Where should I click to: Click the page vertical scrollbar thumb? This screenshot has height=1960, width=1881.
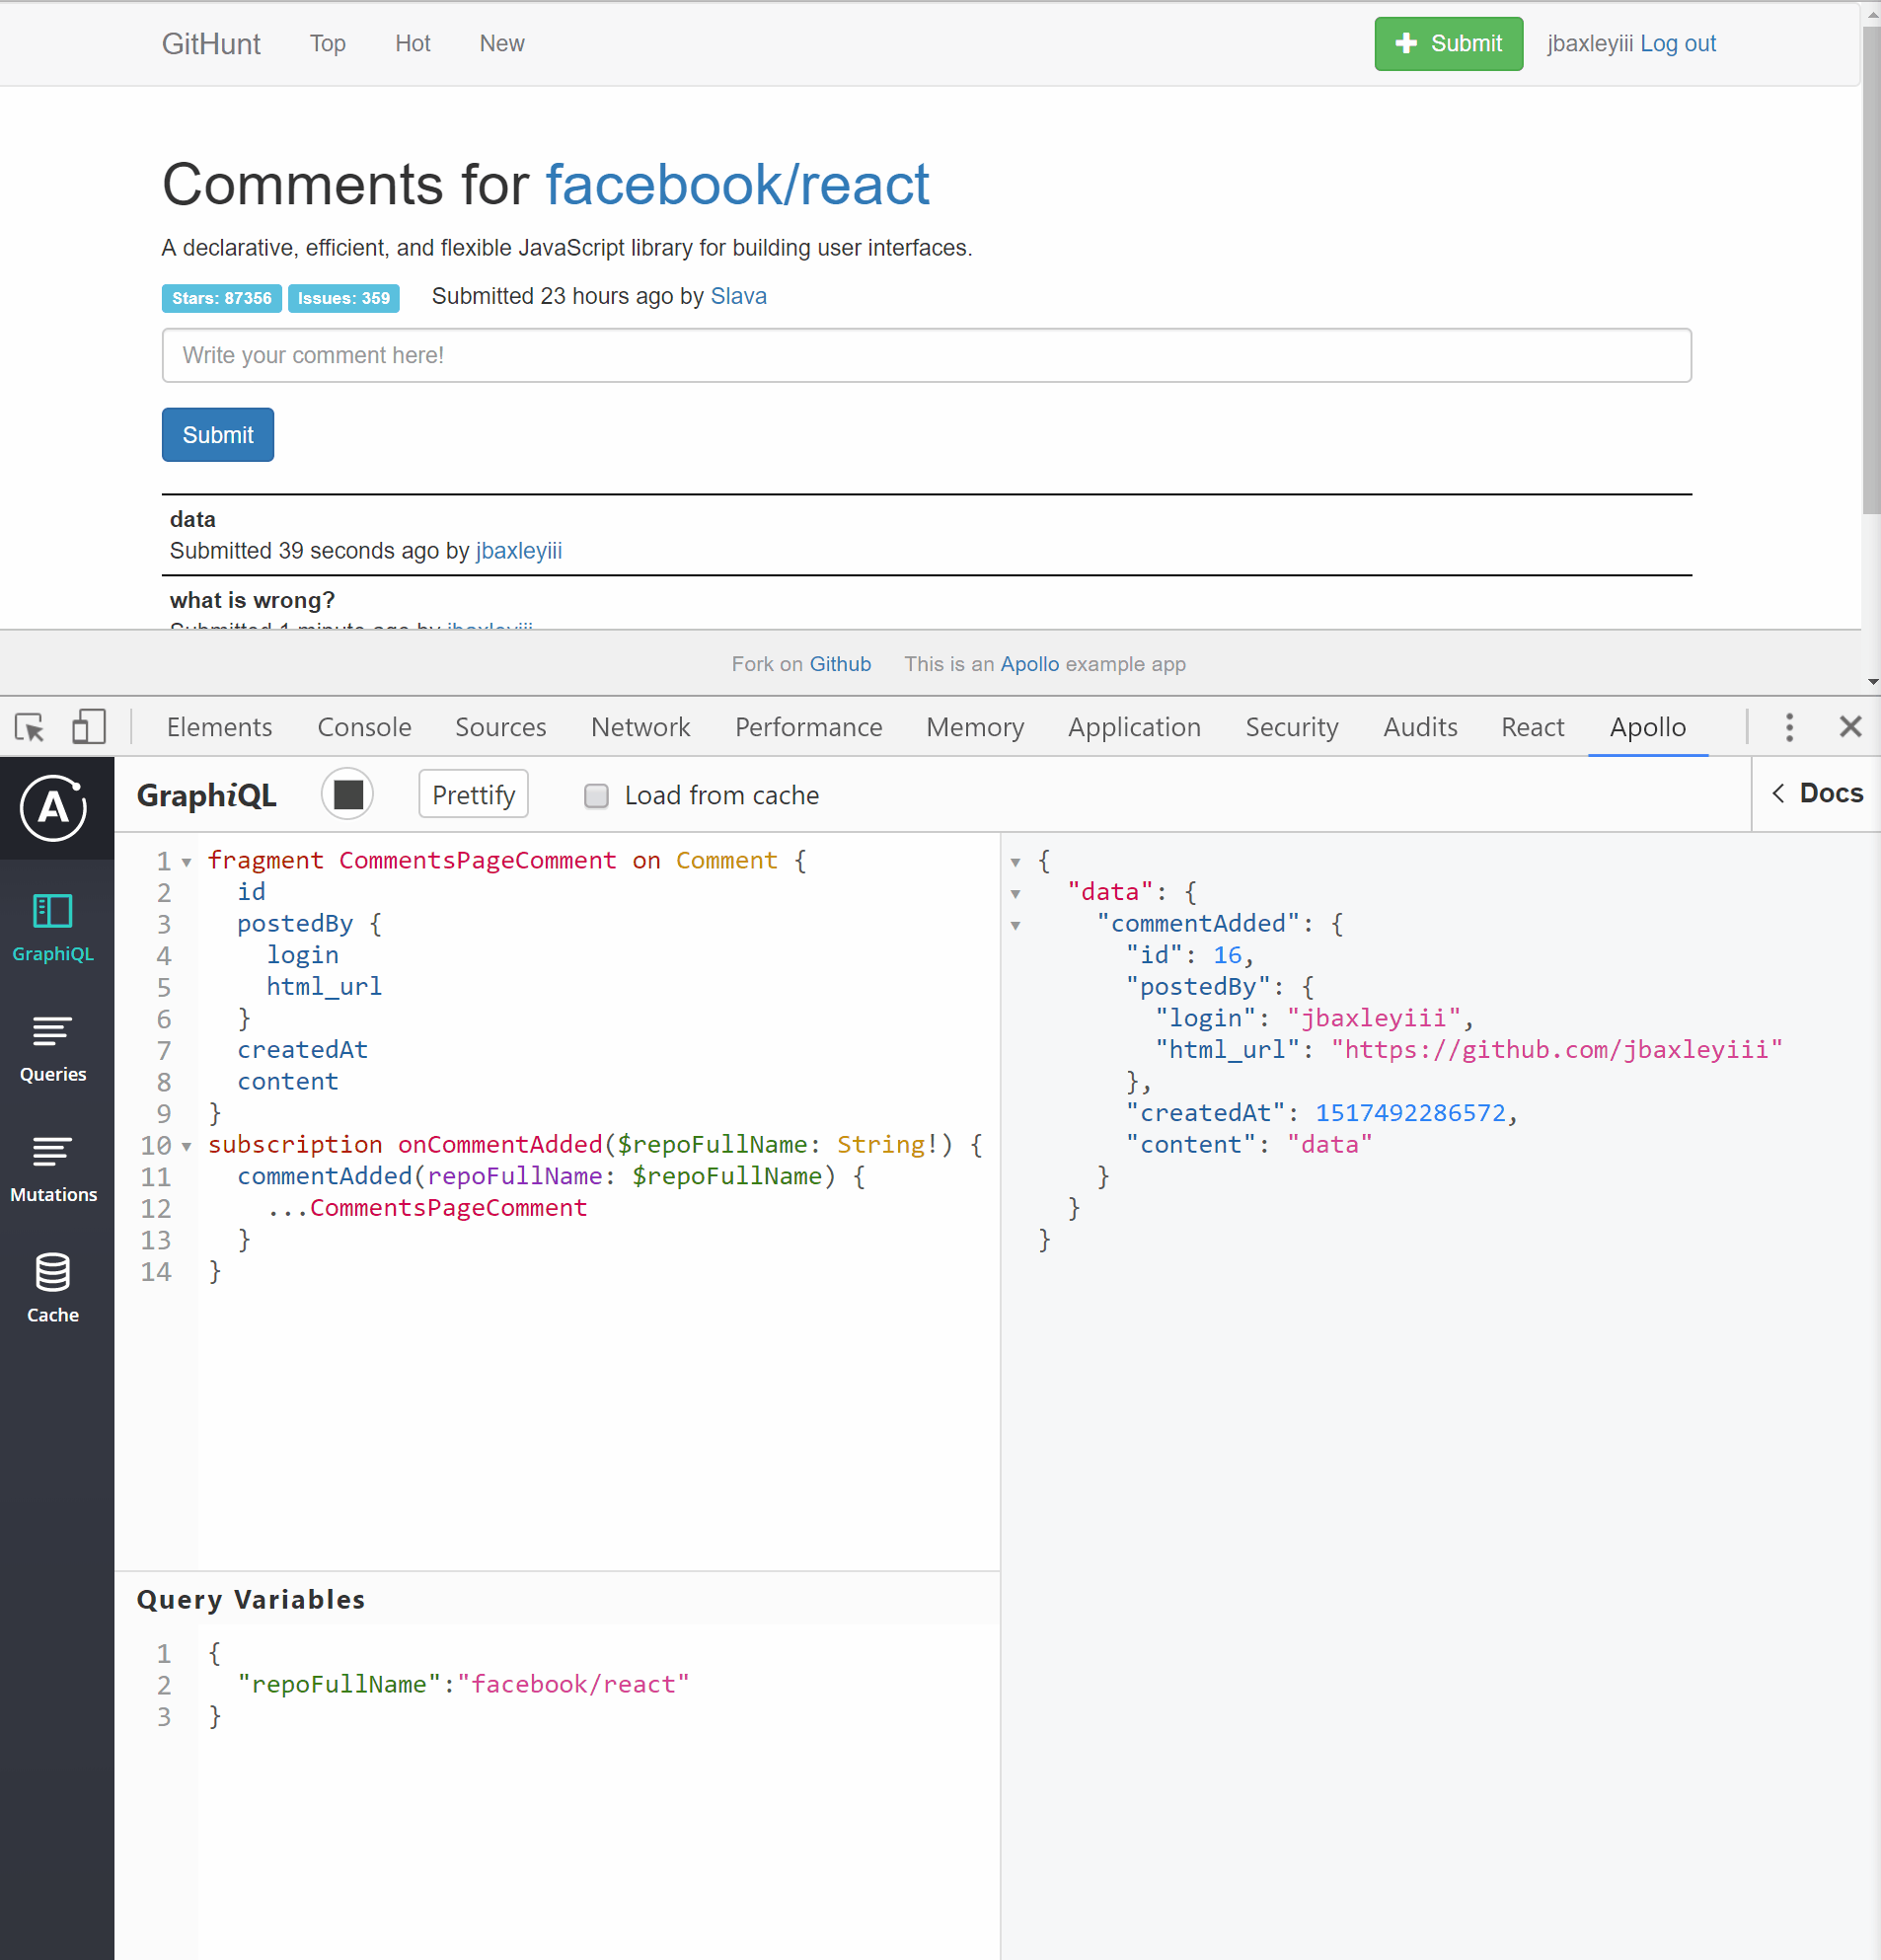(1870, 268)
